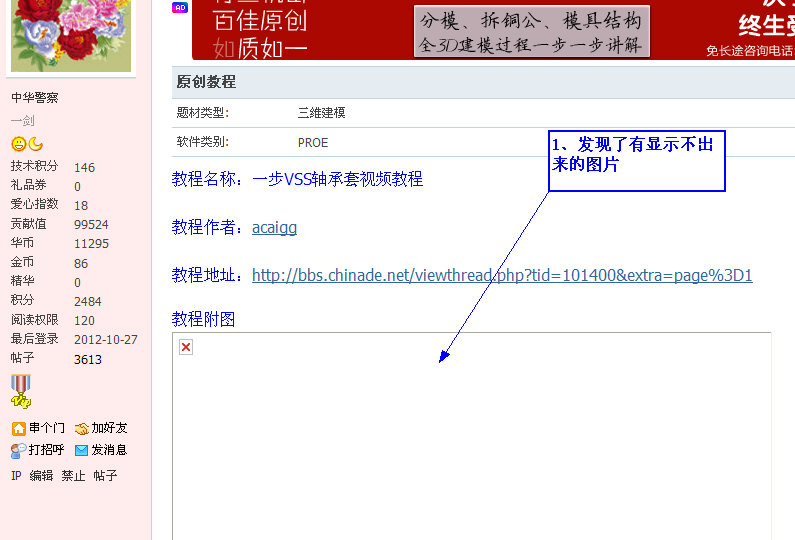Click the 三维建模 value
This screenshot has height=540, width=795.
click(x=321, y=113)
